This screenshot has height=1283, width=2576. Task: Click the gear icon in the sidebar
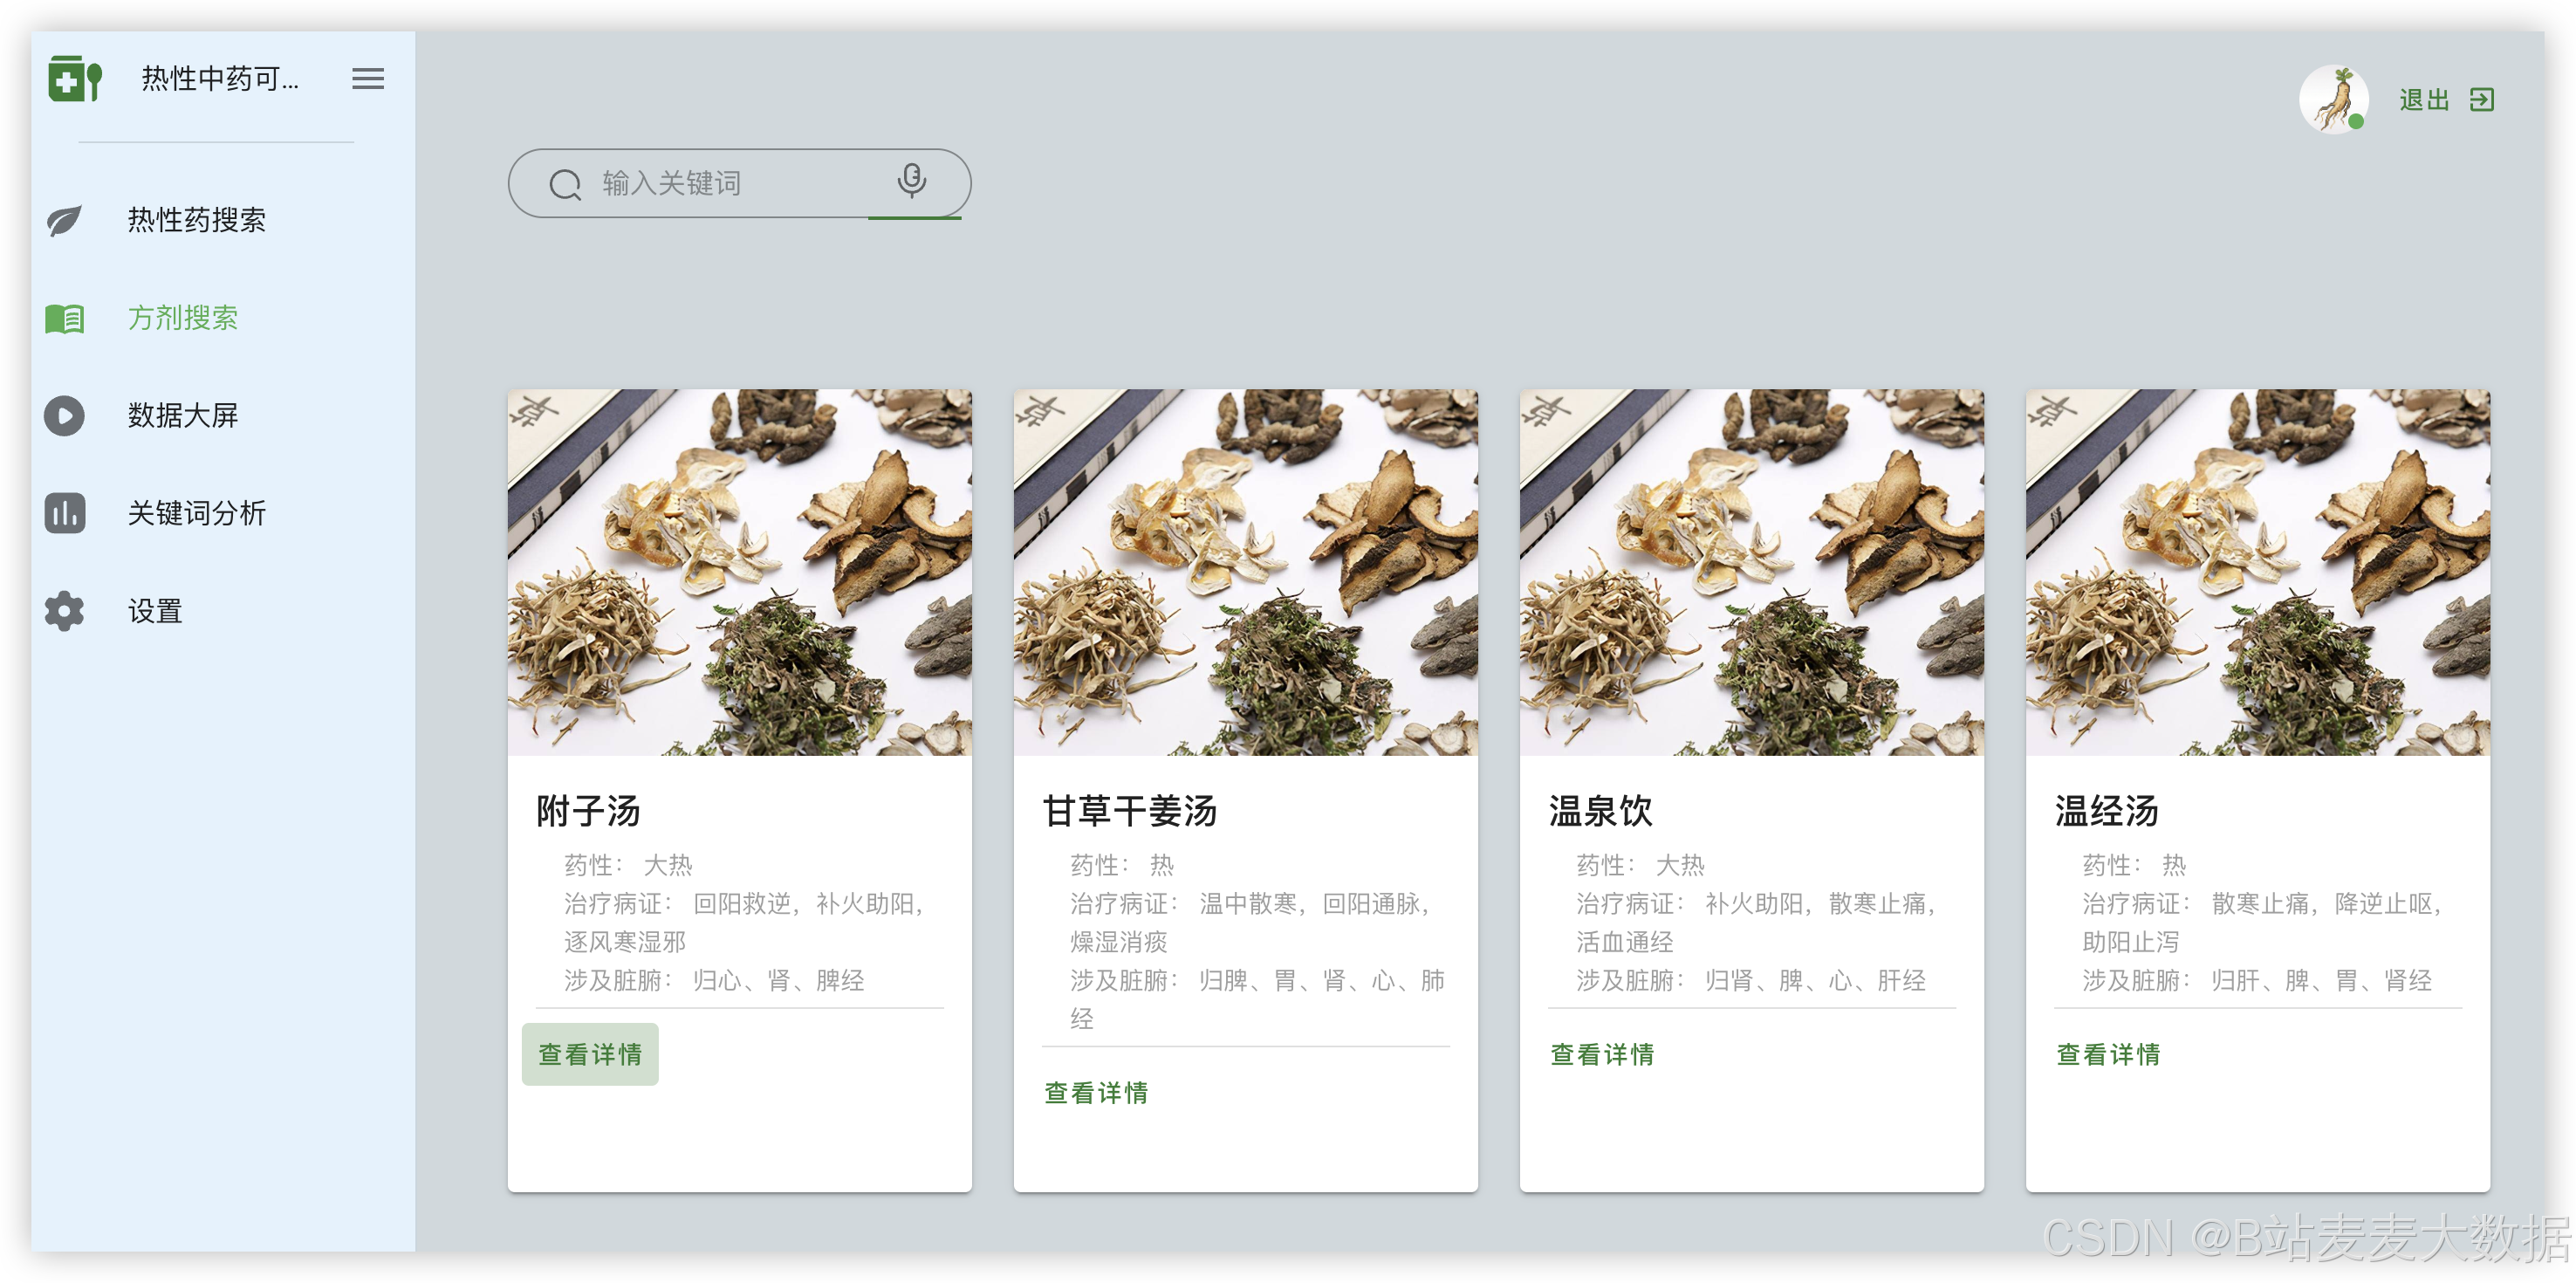65,611
